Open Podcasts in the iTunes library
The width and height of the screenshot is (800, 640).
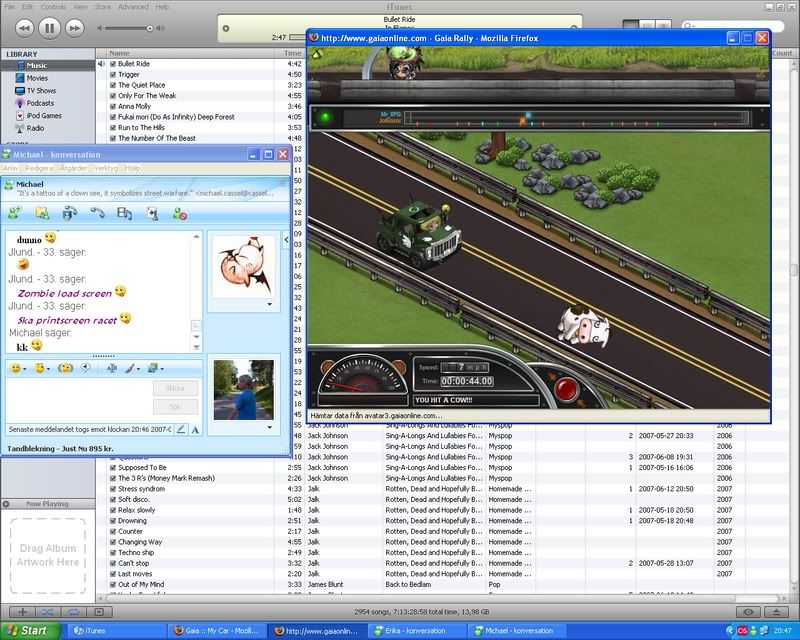[x=40, y=103]
